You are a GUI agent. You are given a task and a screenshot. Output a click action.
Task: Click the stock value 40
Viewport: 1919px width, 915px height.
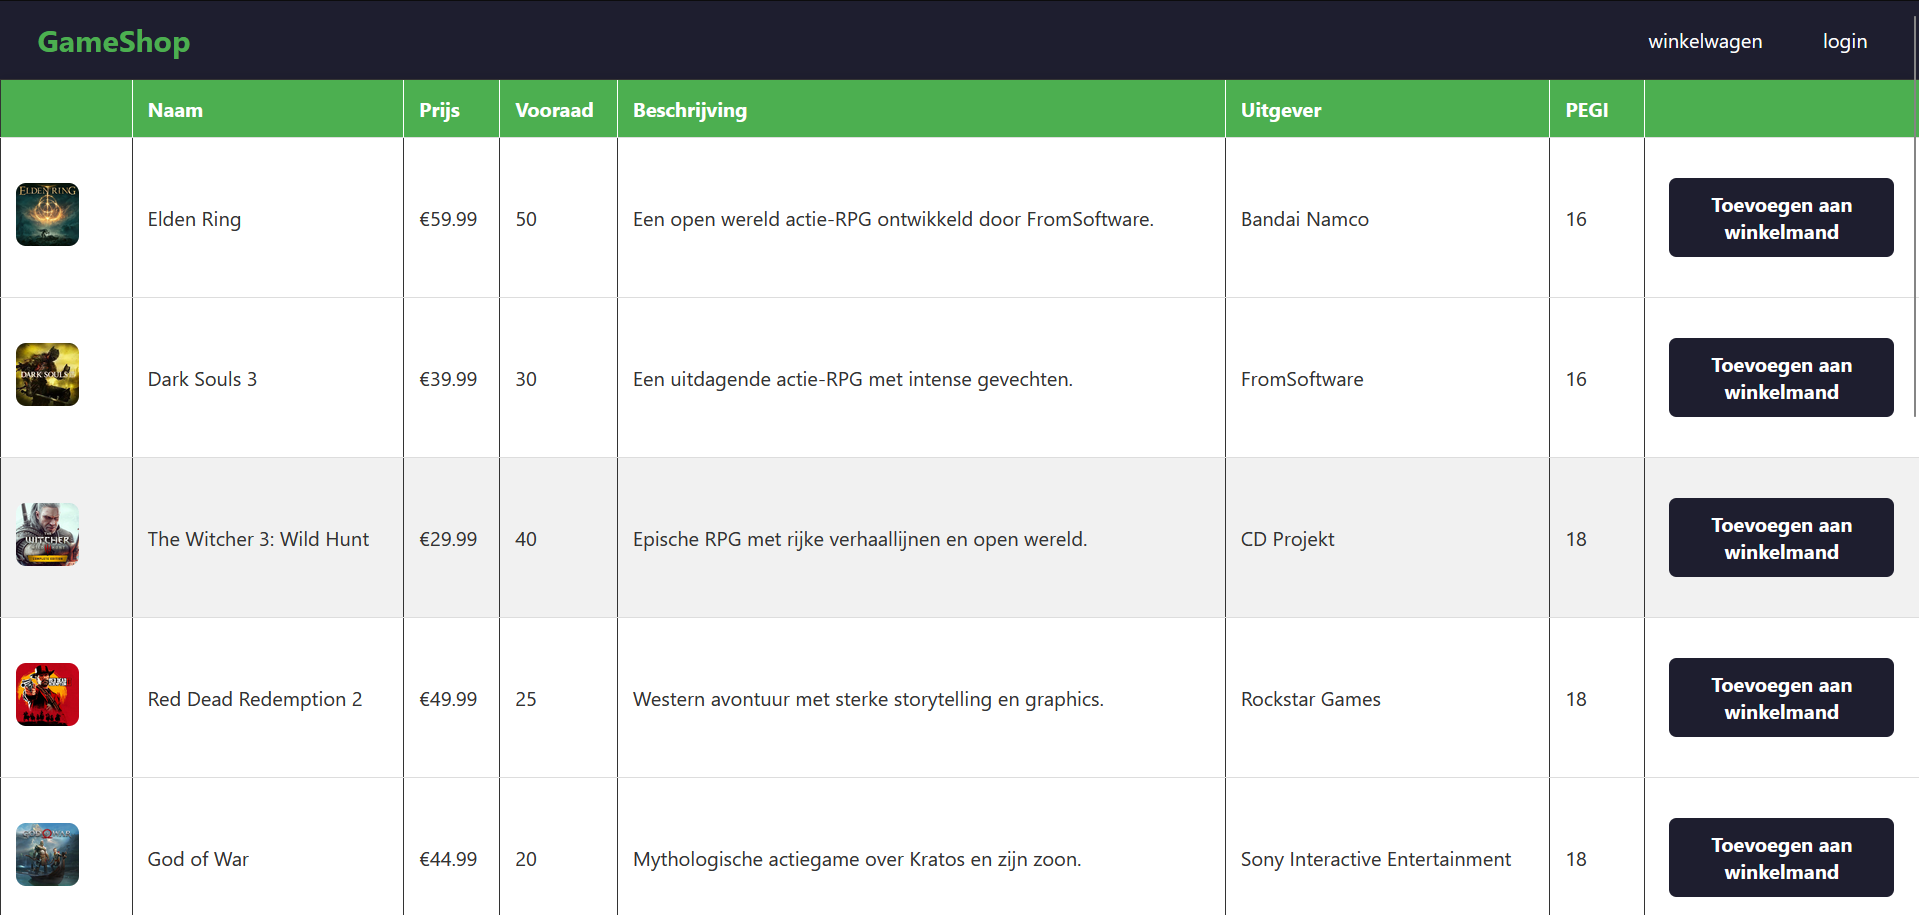coord(526,539)
